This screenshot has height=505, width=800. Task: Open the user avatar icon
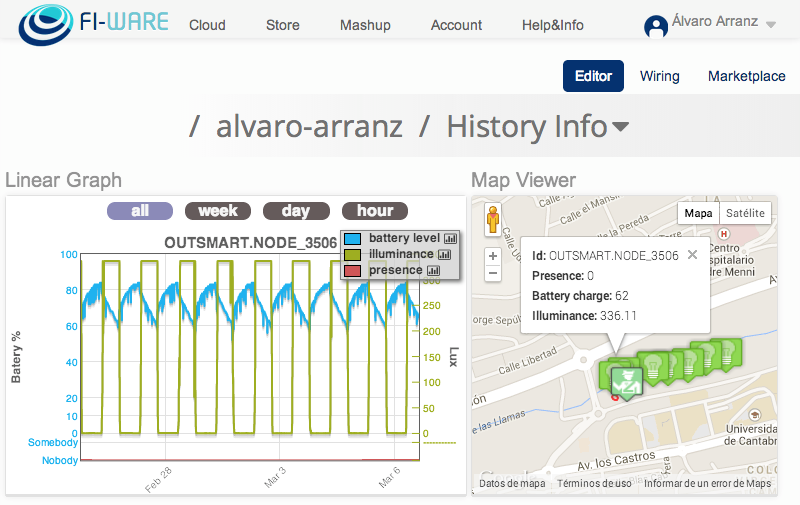pyautogui.click(x=656, y=27)
